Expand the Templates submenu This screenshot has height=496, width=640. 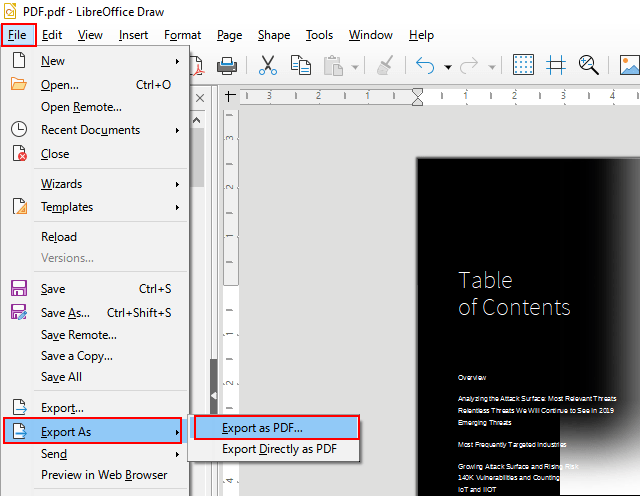[177, 207]
